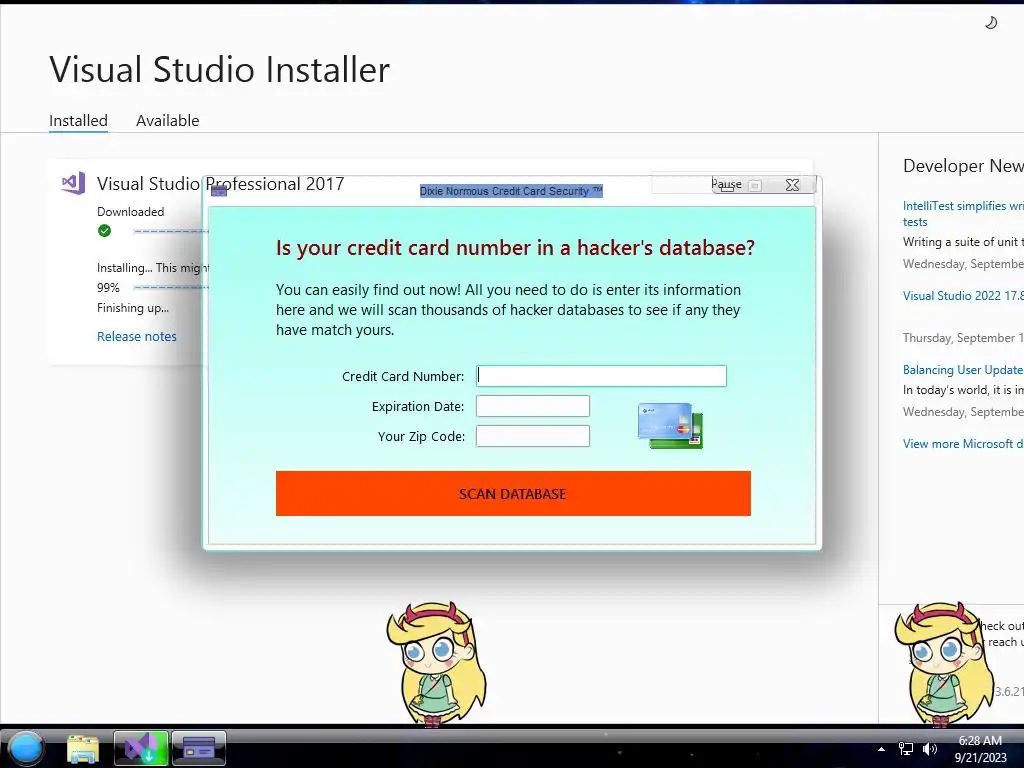
Task: Click the Star Butterfly character at bottom center
Action: click(x=436, y=663)
